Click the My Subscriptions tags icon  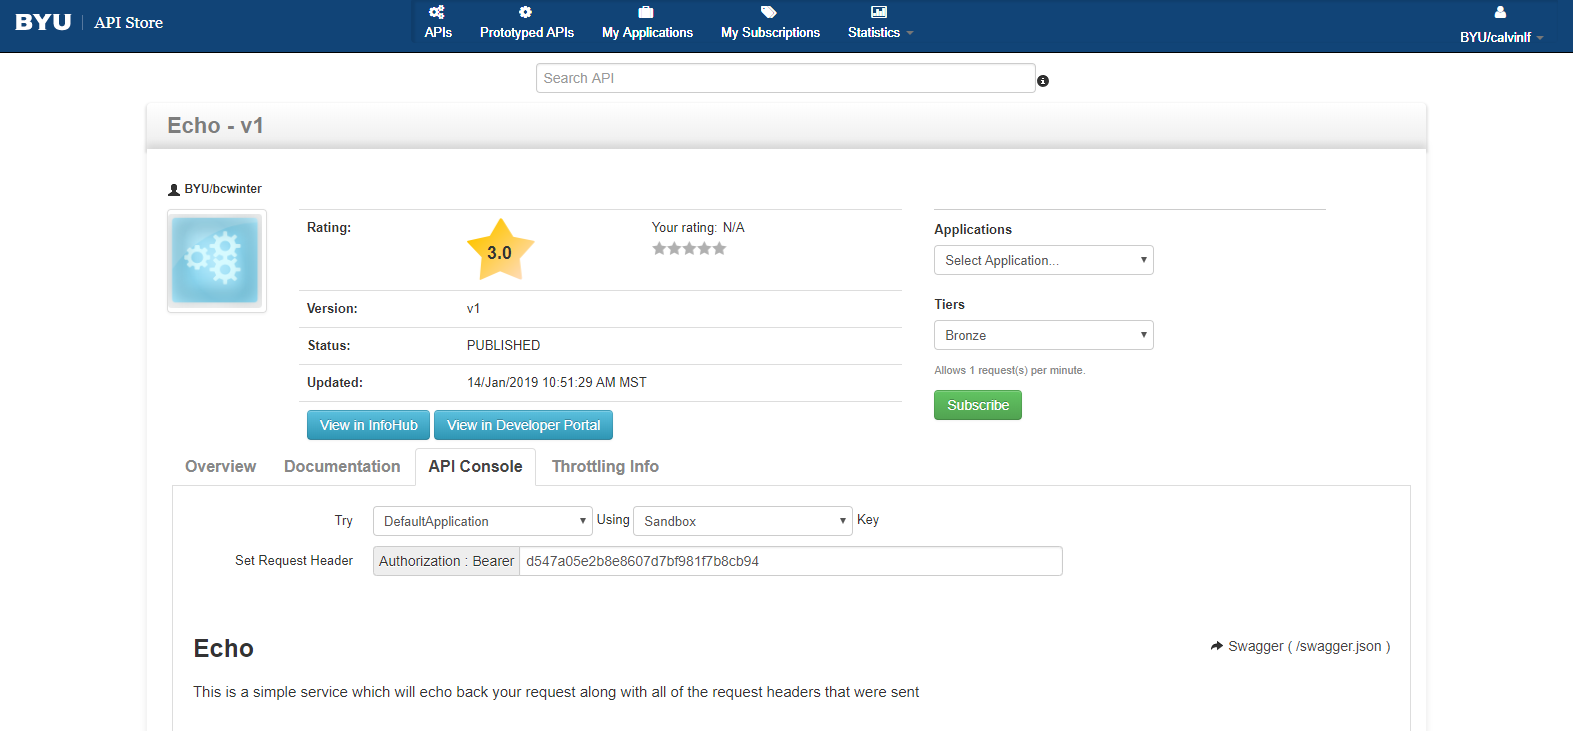click(768, 12)
